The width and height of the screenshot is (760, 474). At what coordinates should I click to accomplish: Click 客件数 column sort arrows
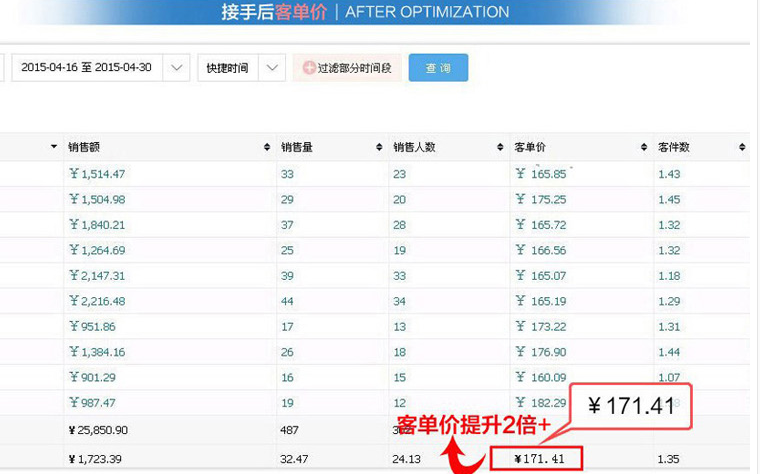[741, 147]
